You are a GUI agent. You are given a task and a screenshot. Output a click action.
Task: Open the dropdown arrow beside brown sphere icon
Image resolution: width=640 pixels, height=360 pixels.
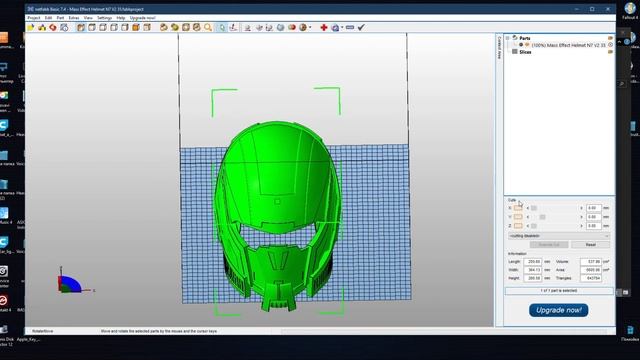(310, 27)
